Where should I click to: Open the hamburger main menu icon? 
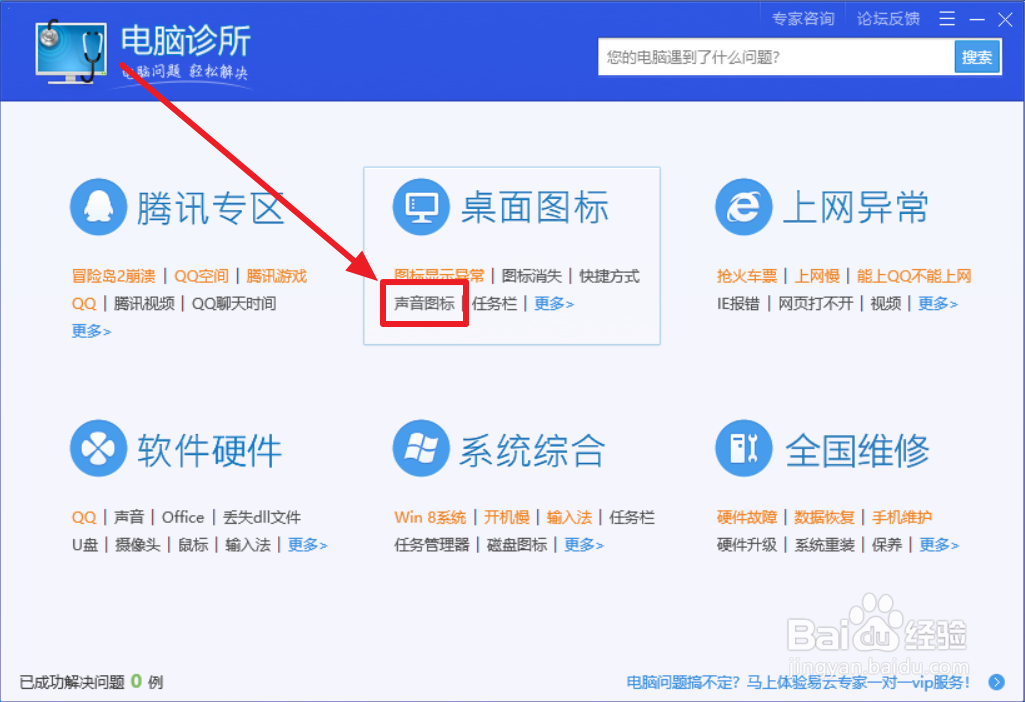tap(947, 19)
